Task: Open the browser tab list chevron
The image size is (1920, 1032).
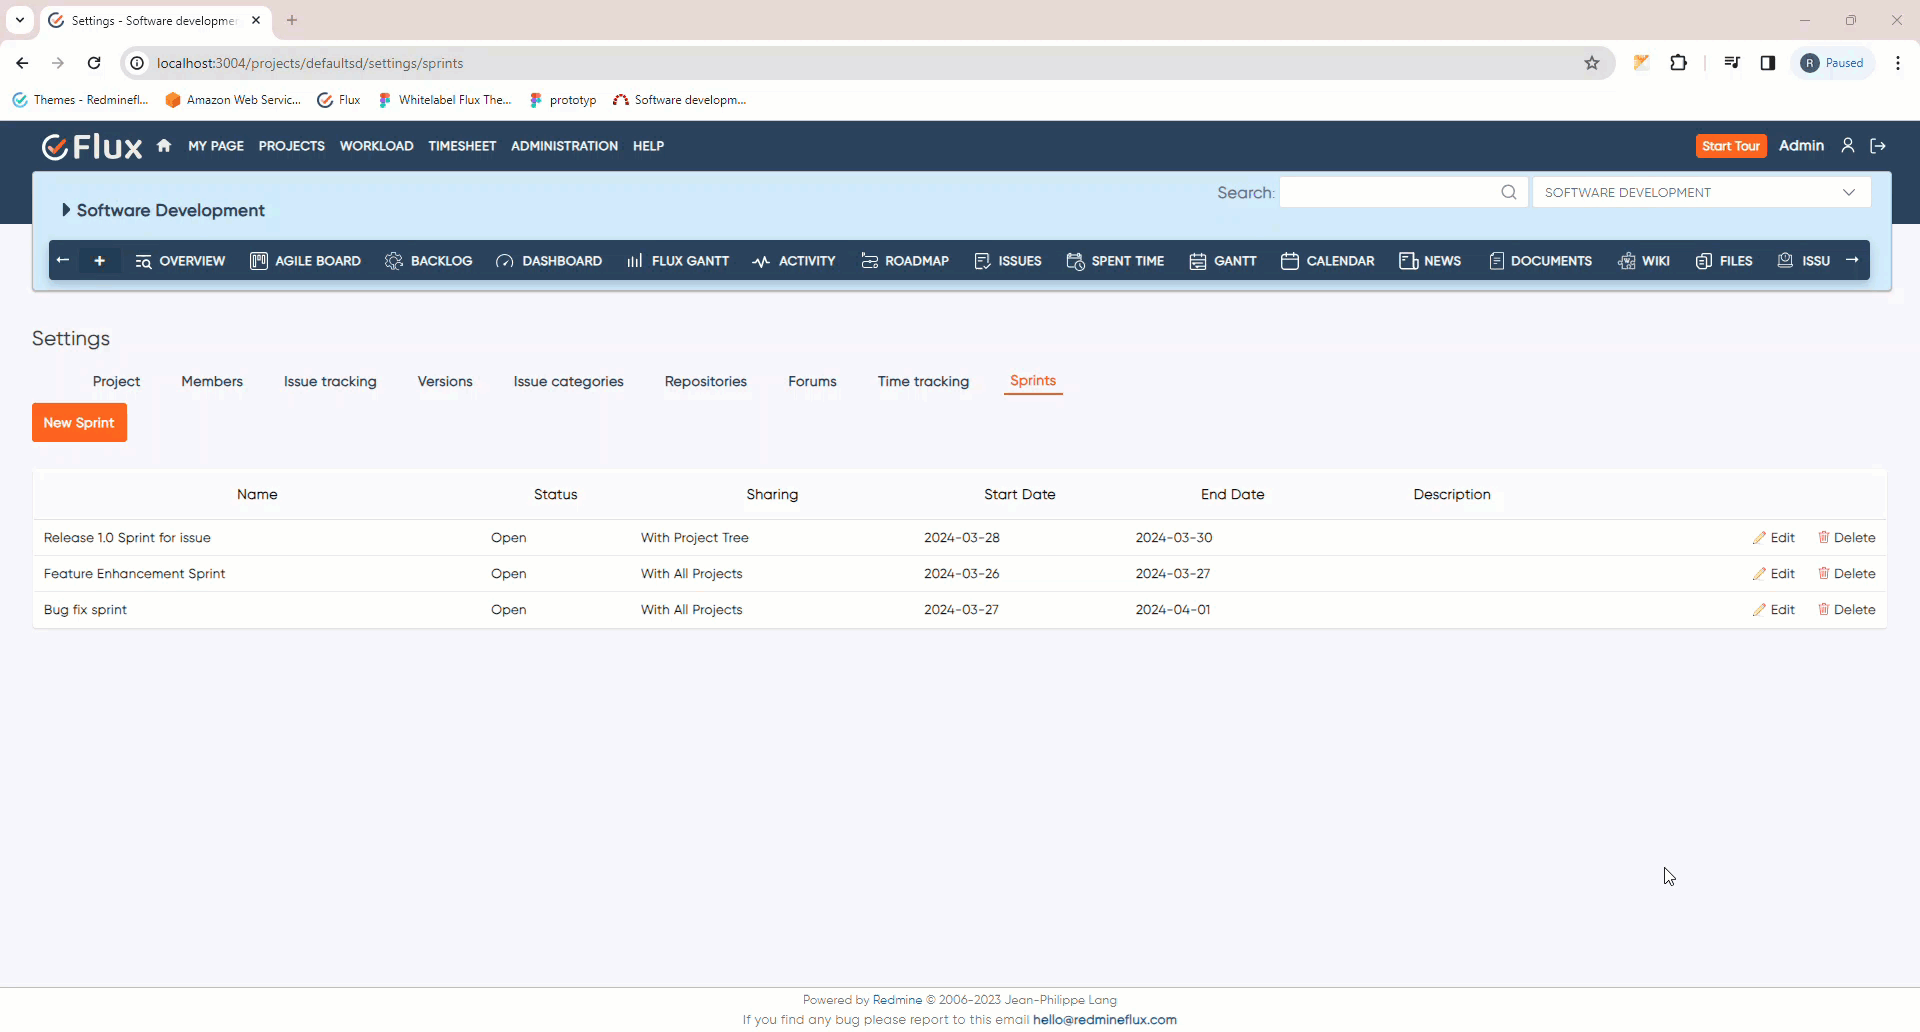Action: tap(19, 20)
